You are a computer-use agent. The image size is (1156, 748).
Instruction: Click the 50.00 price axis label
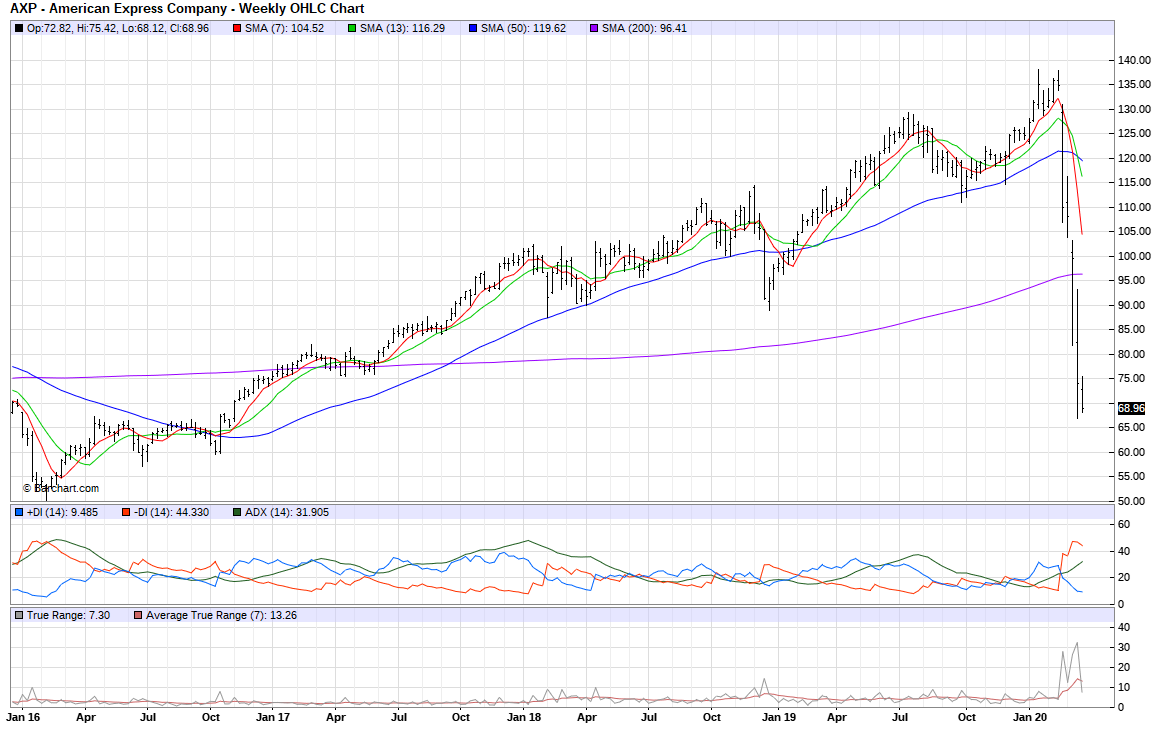(1132, 501)
